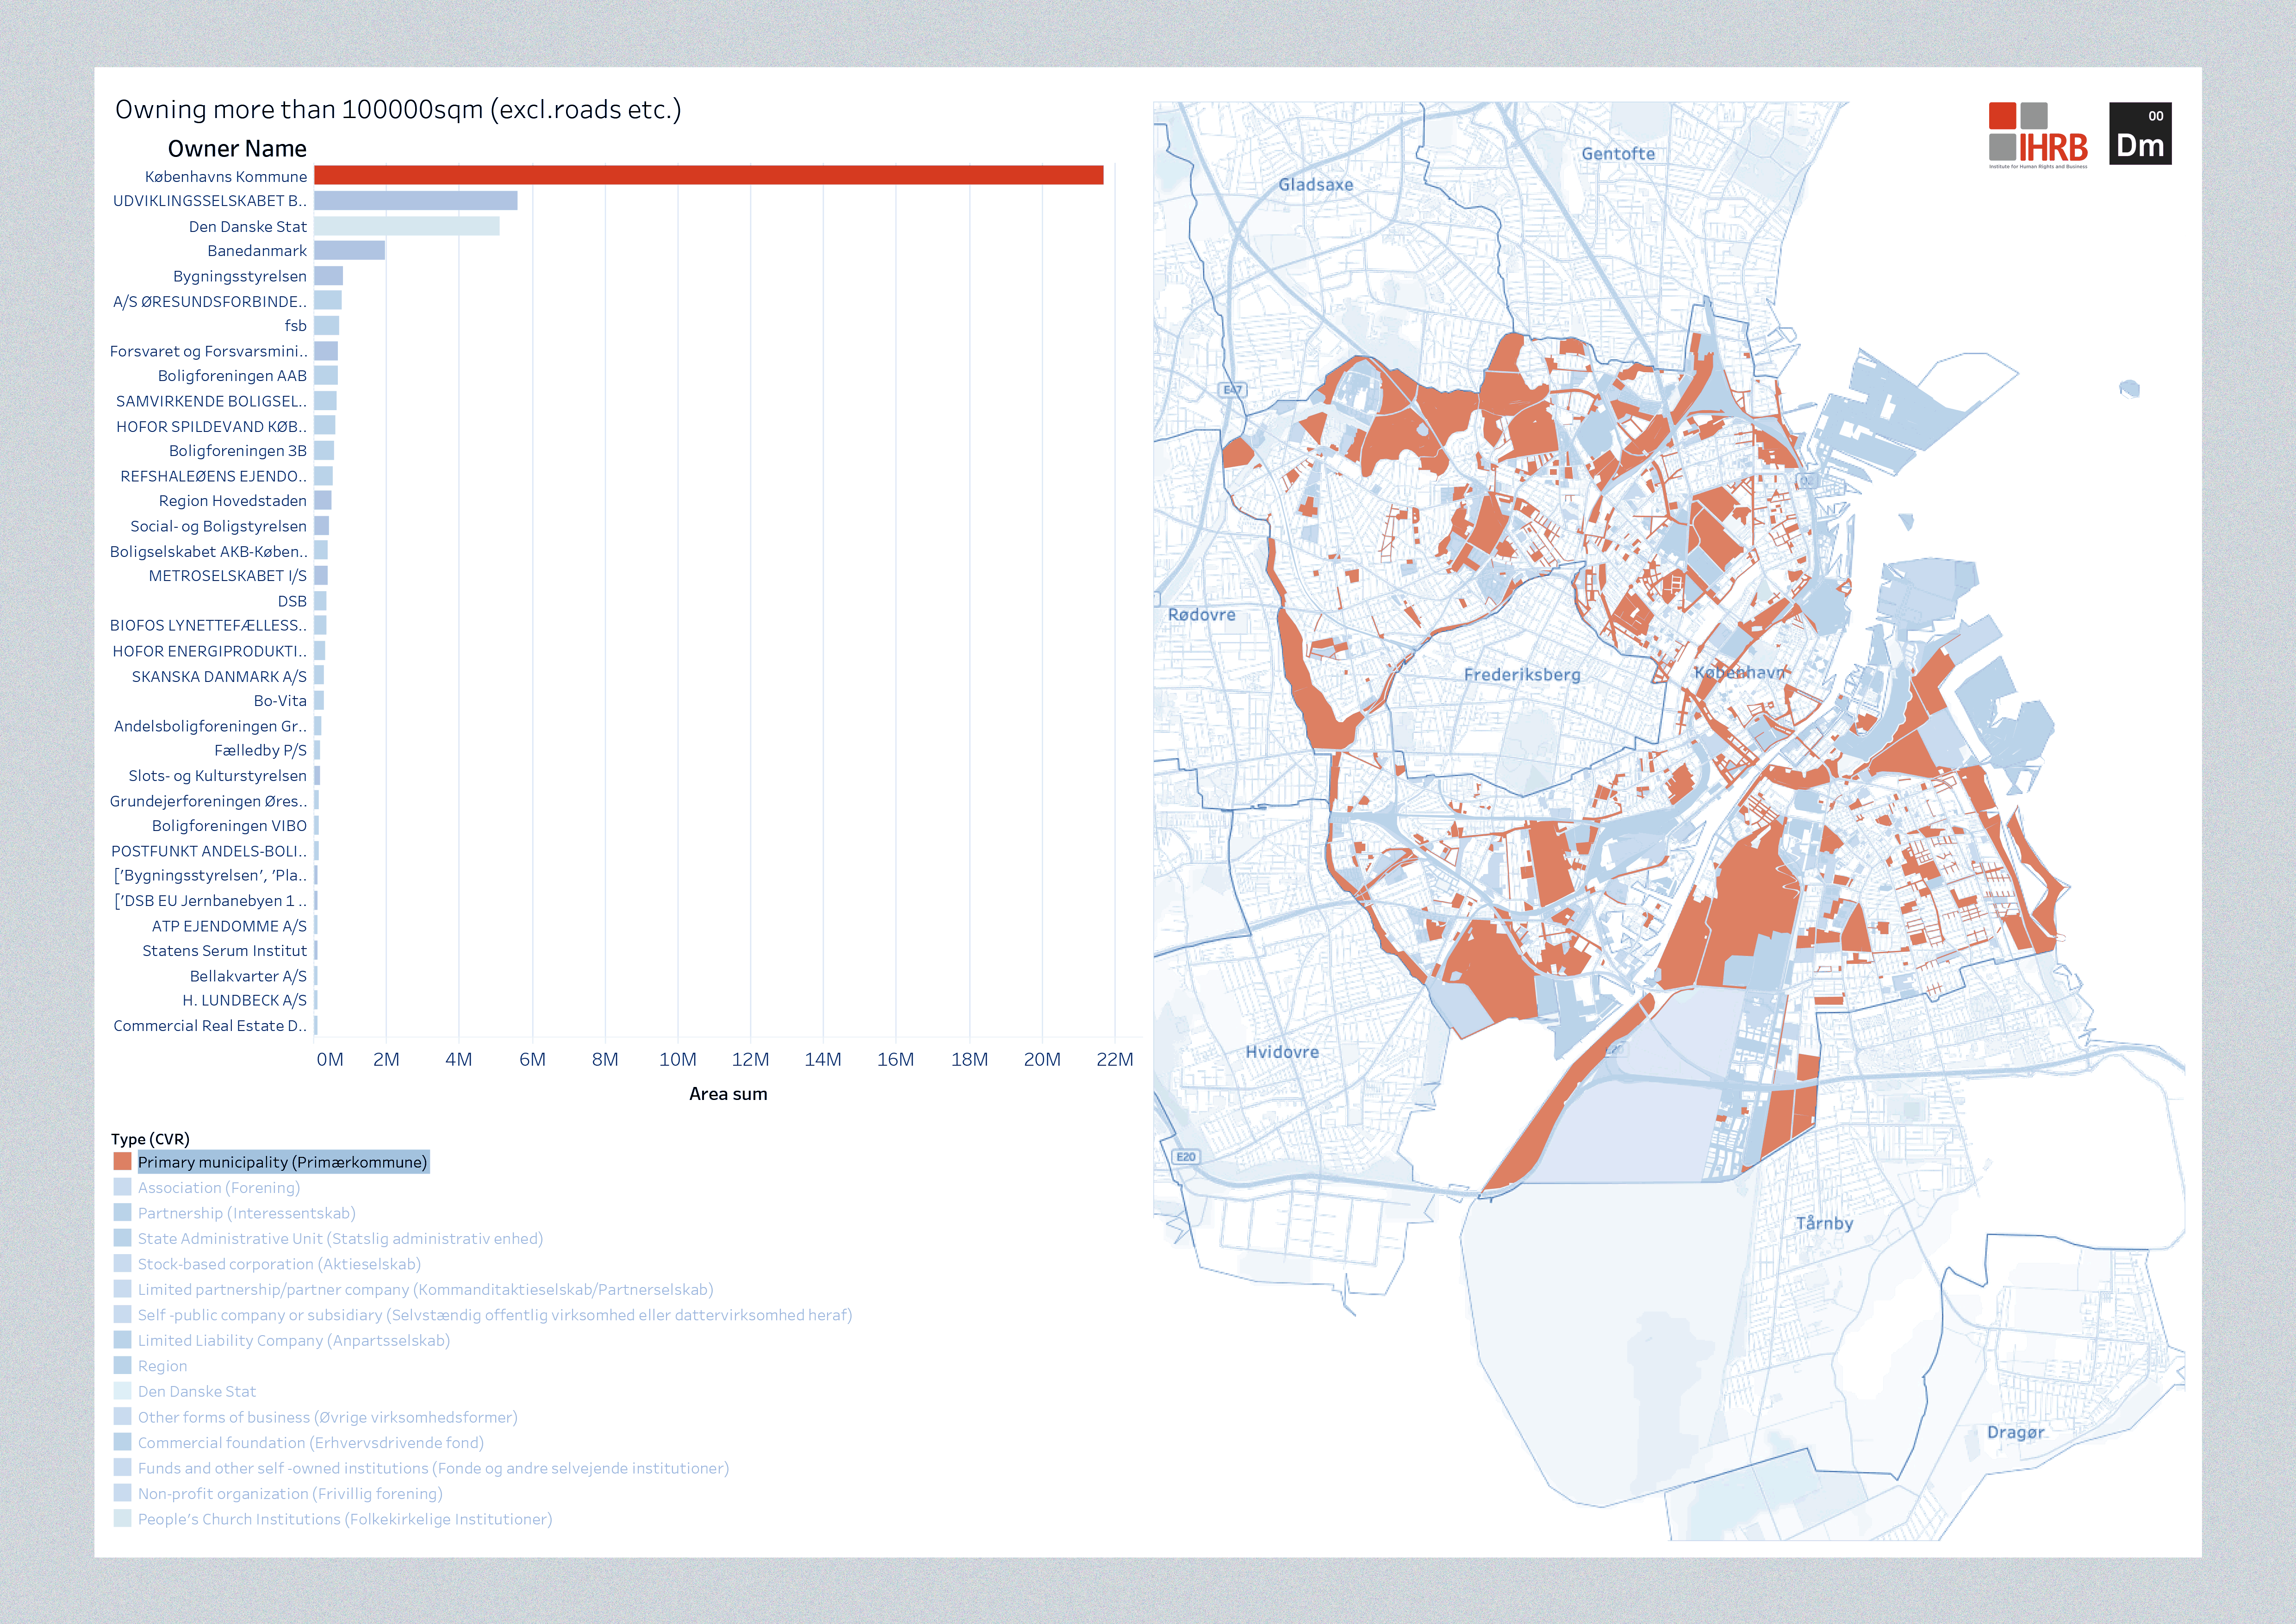Viewport: 2296px width, 1624px height.
Task: Select Stock-based corporation legend swatch
Action: click(123, 1263)
